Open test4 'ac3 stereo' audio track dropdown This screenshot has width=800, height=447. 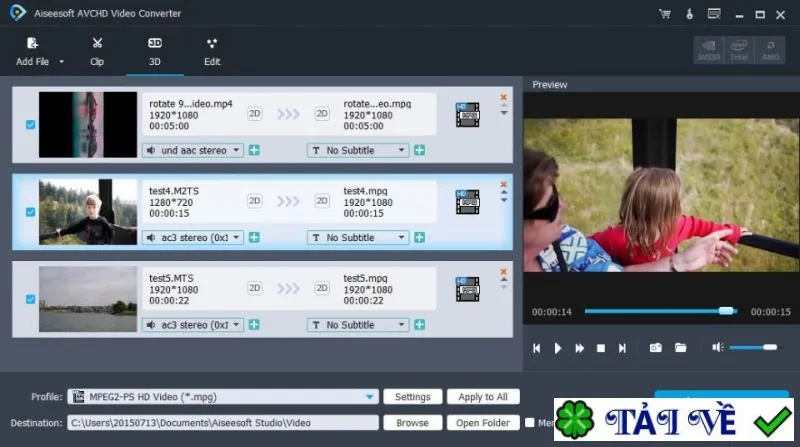(x=193, y=238)
